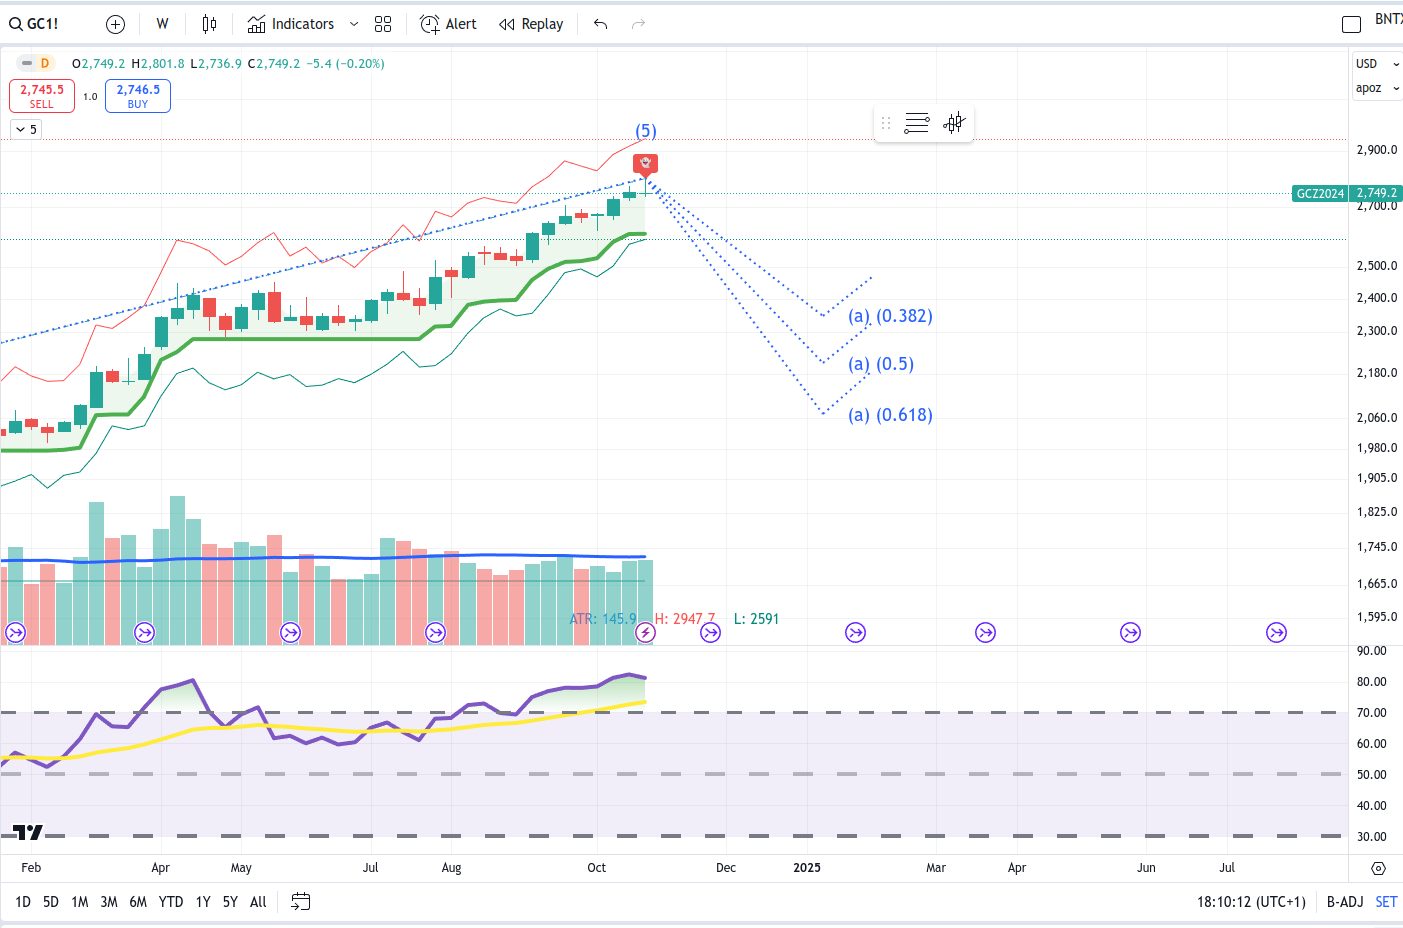
Task: Click the GCZ2024 price label on the axis
Action: coord(1320,193)
